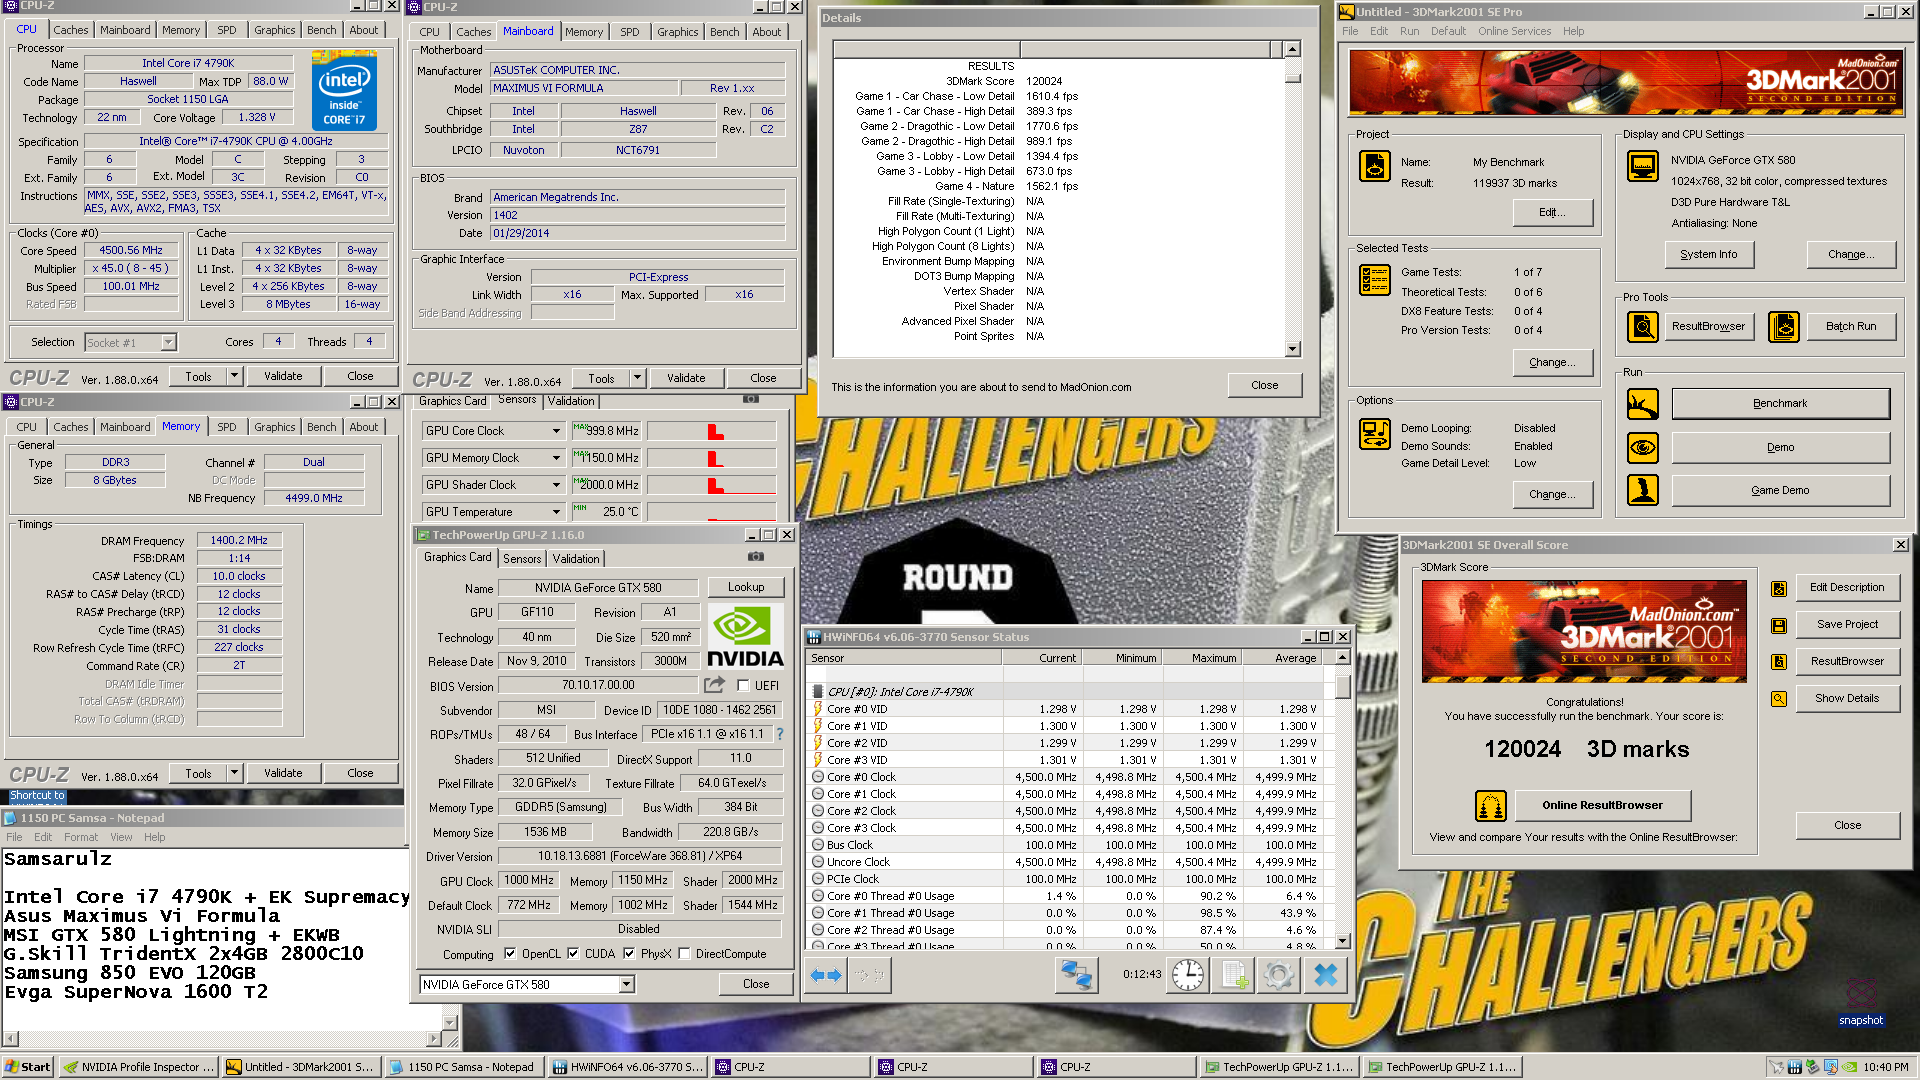Click the Start button on the taskbar

point(28,1067)
